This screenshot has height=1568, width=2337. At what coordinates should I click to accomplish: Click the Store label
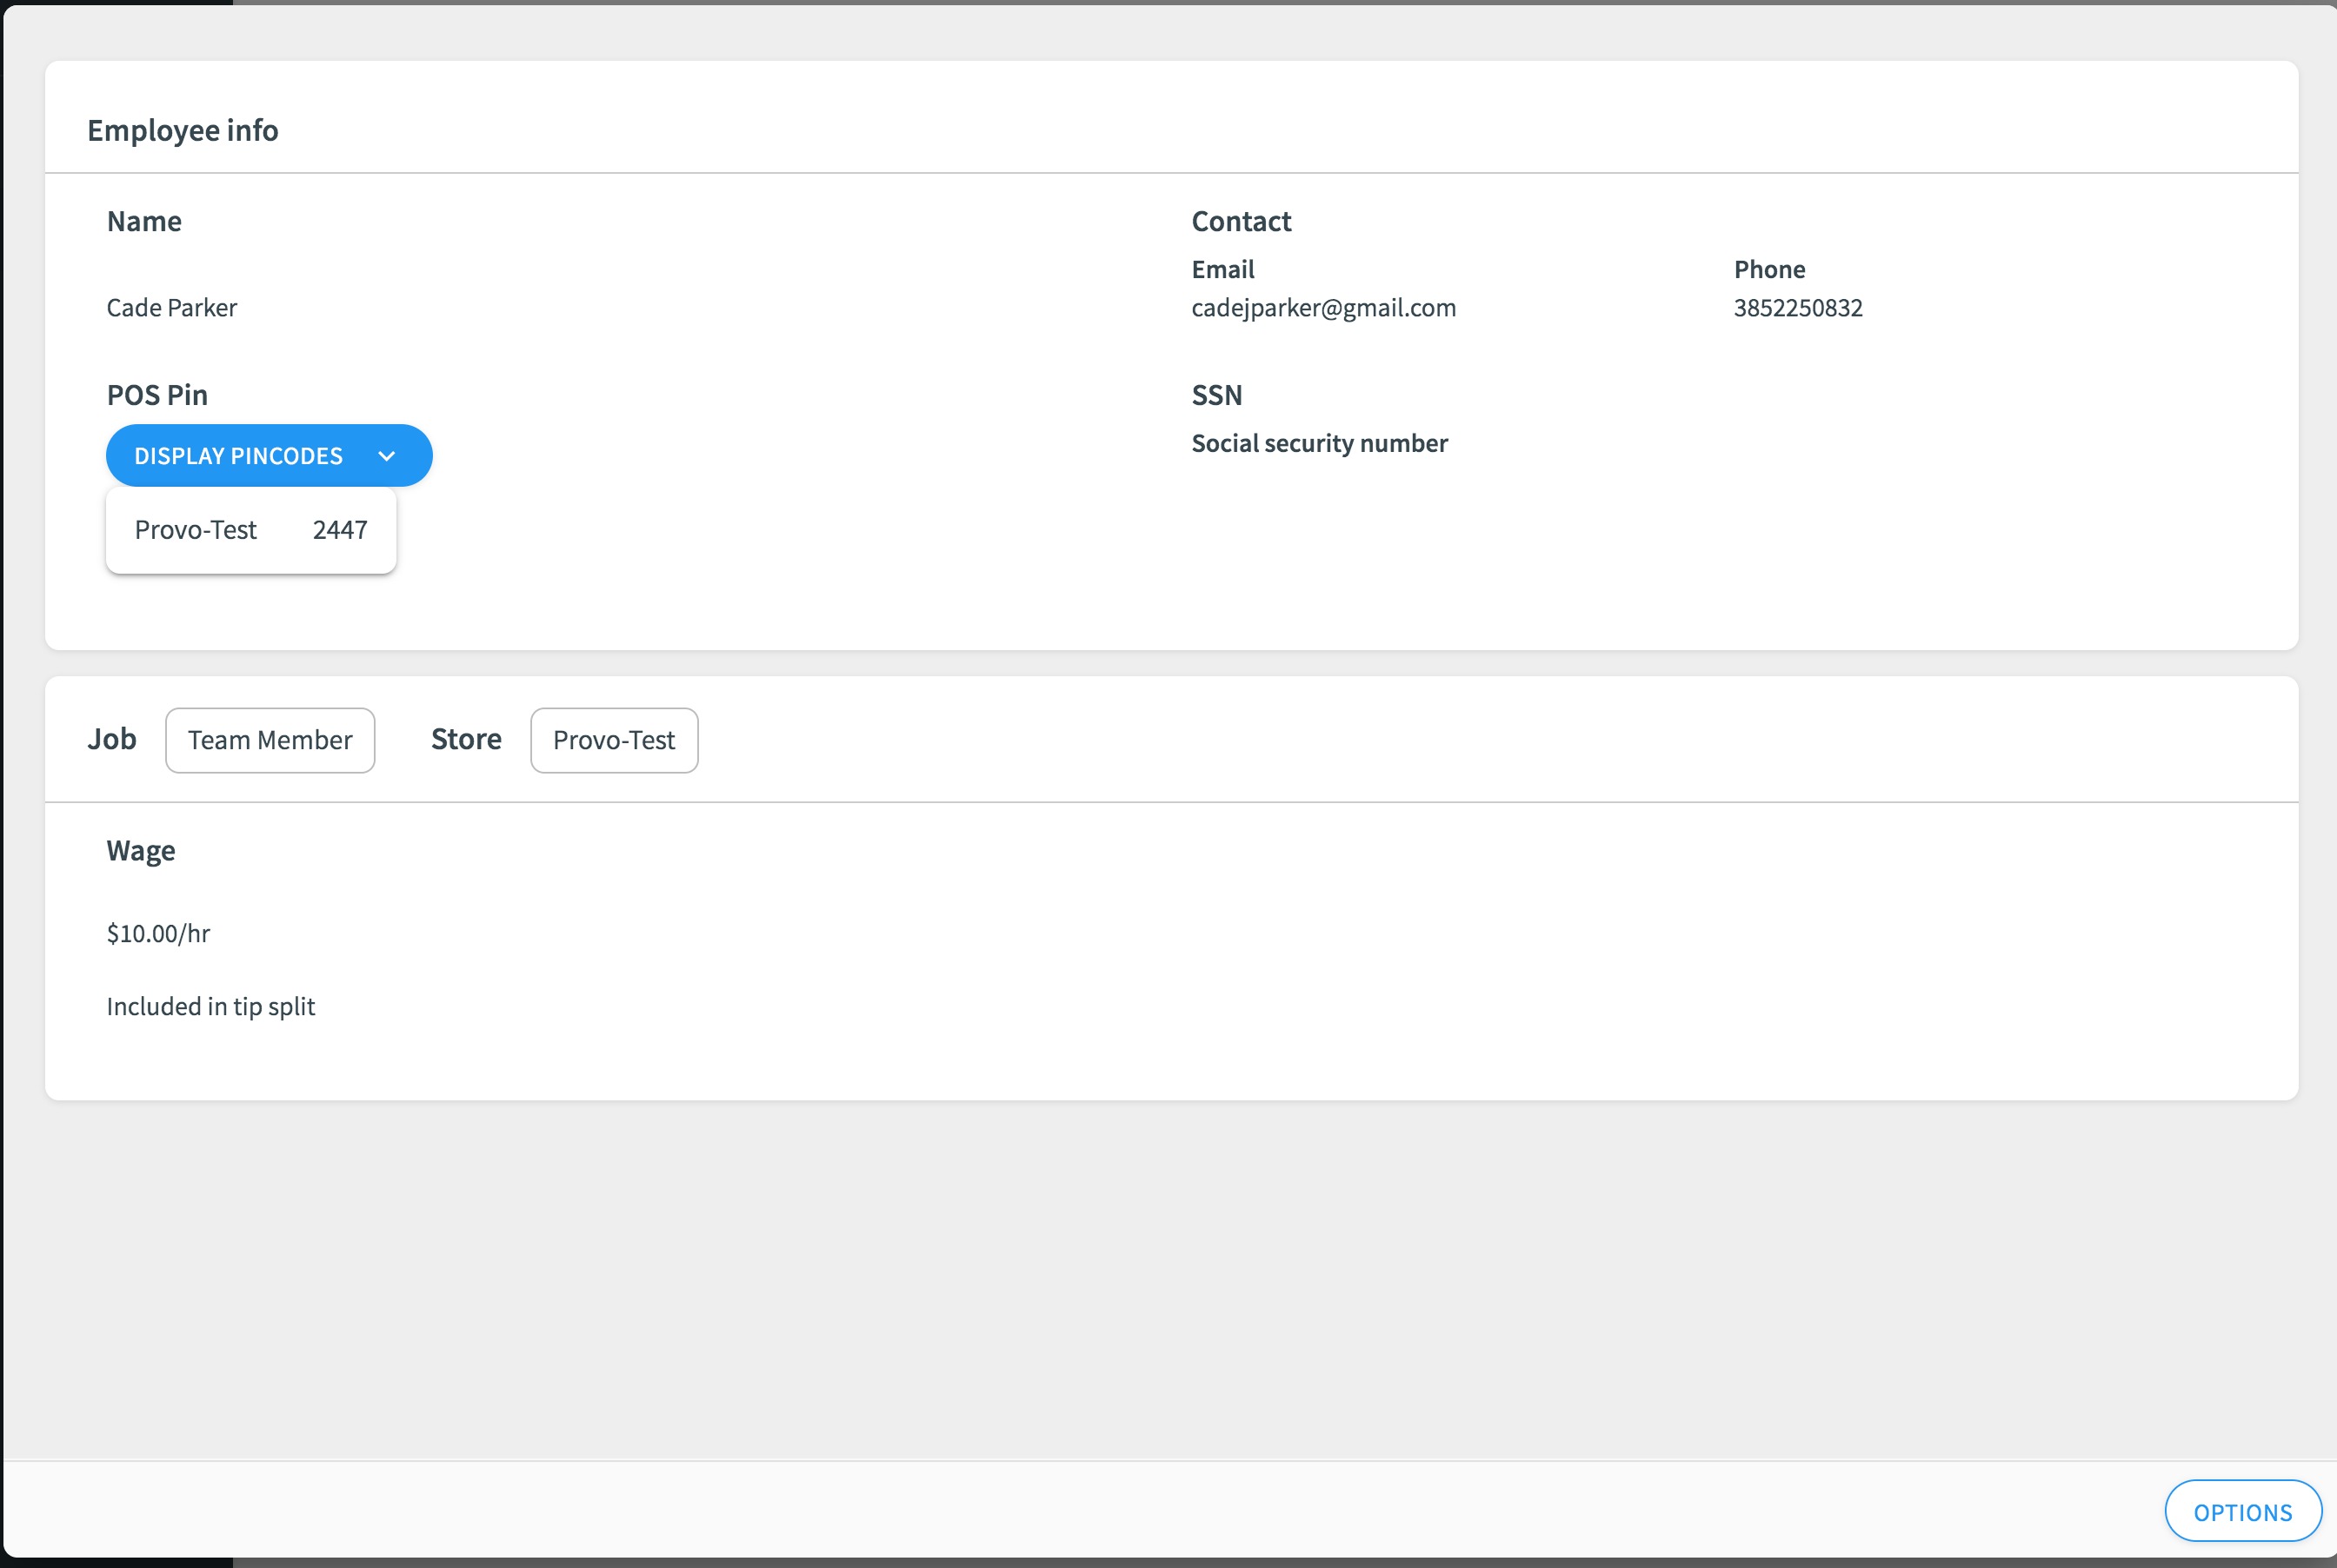(x=466, y=739)
